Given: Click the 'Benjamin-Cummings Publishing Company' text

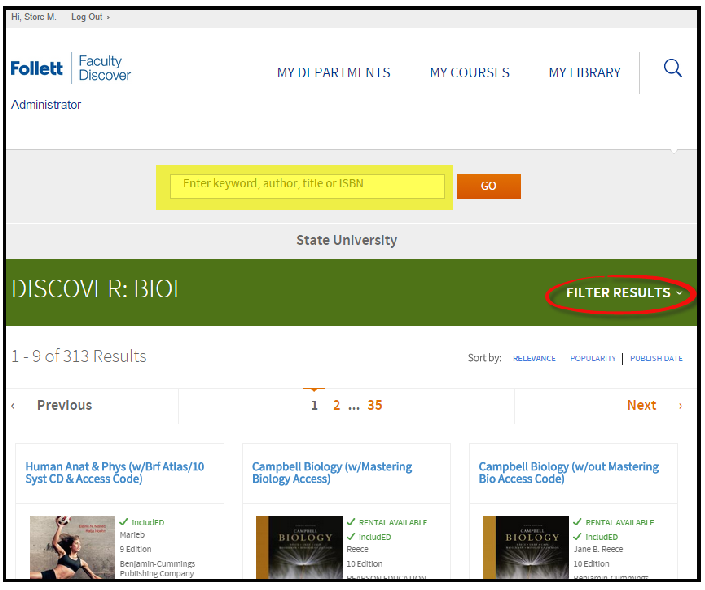Looking at the screenshot, I should click(x=157, y=568).
